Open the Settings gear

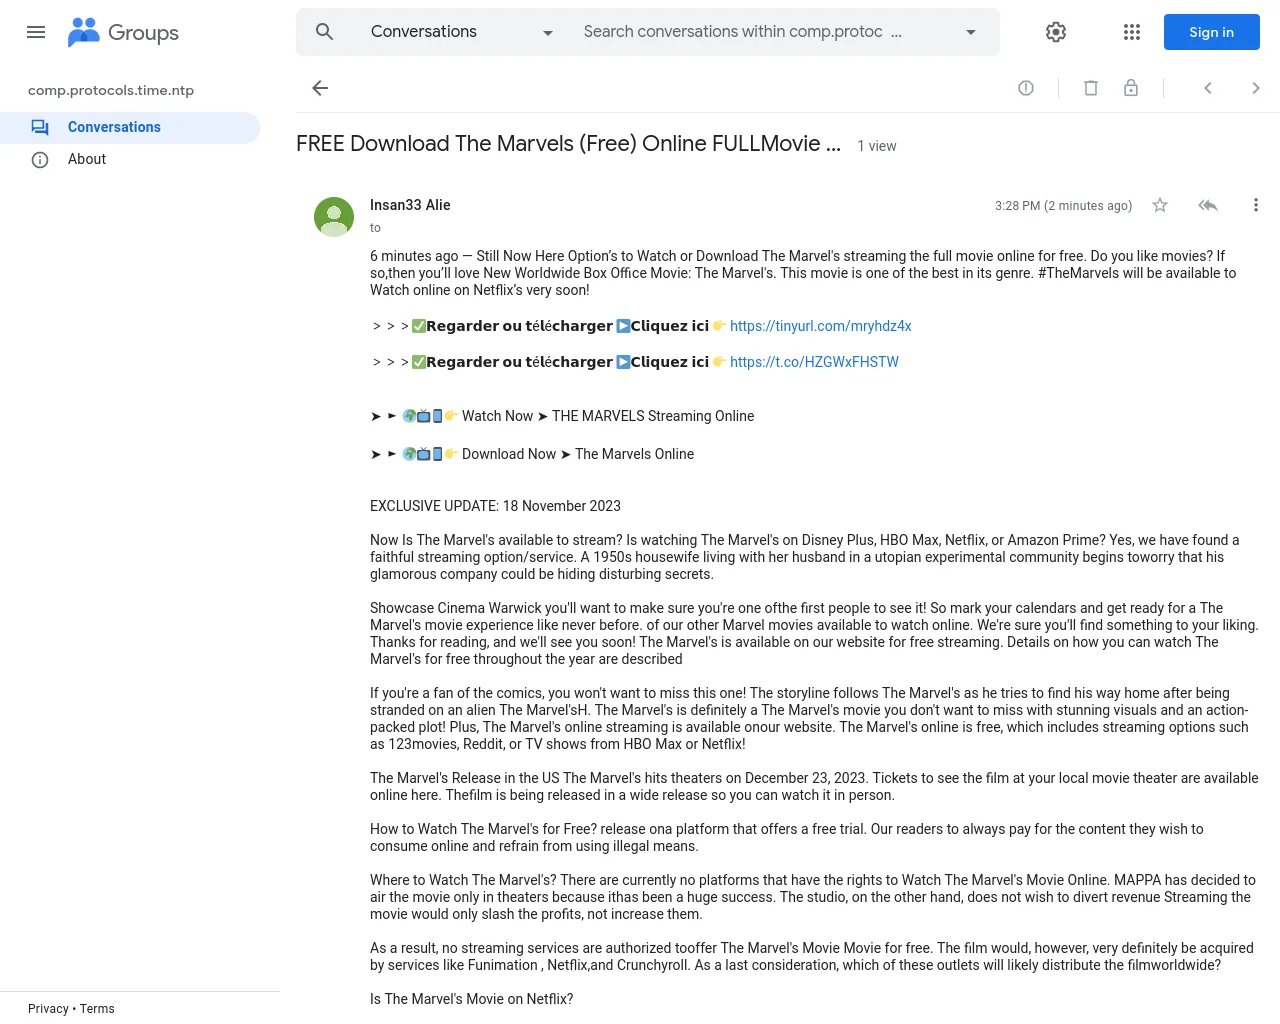coord(1056,32)
